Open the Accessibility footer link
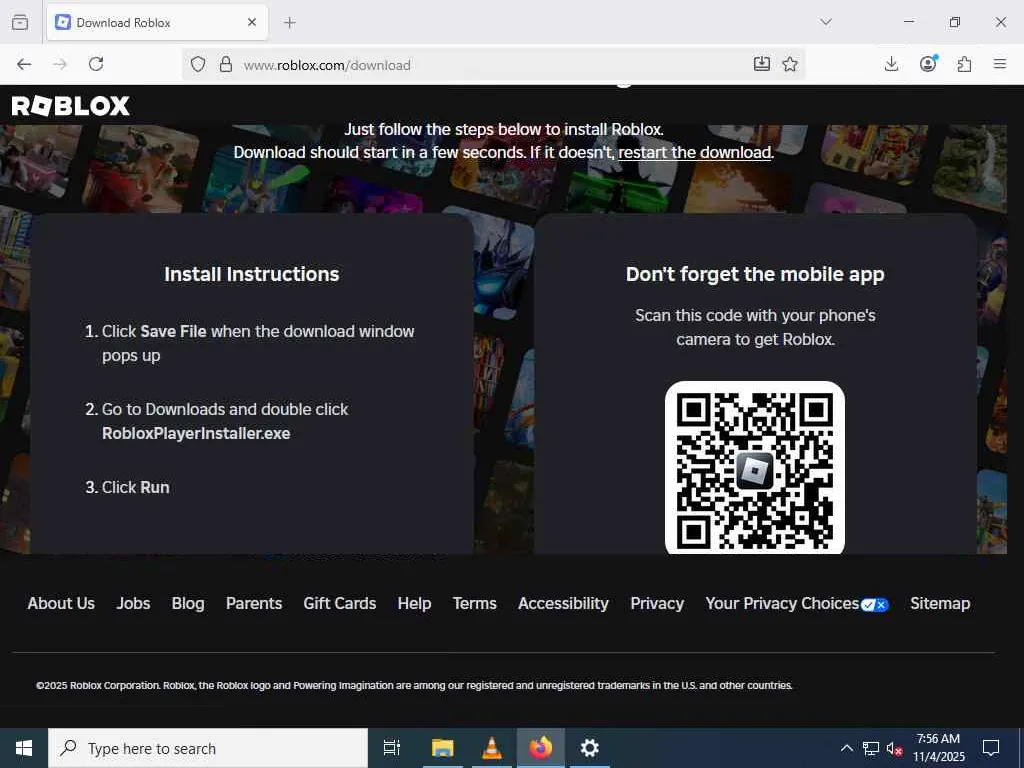The height and width of the screenshot is (768, 1024). (564, 603)
